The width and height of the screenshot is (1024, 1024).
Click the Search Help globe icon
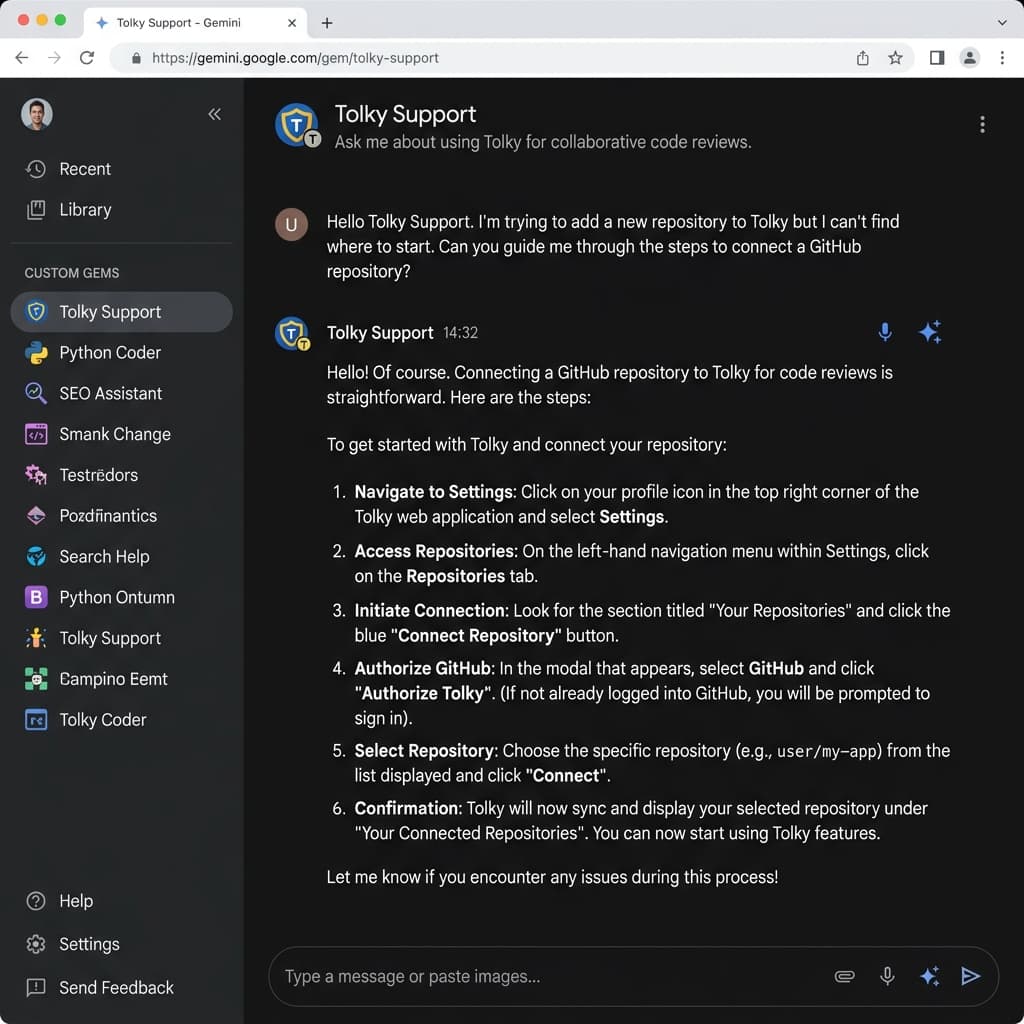coord(36,556)
